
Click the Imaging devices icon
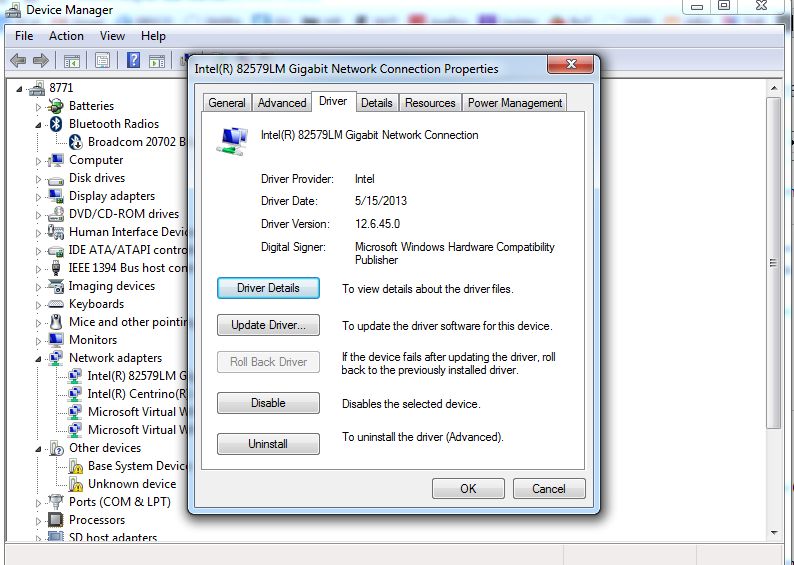[55, 286]
